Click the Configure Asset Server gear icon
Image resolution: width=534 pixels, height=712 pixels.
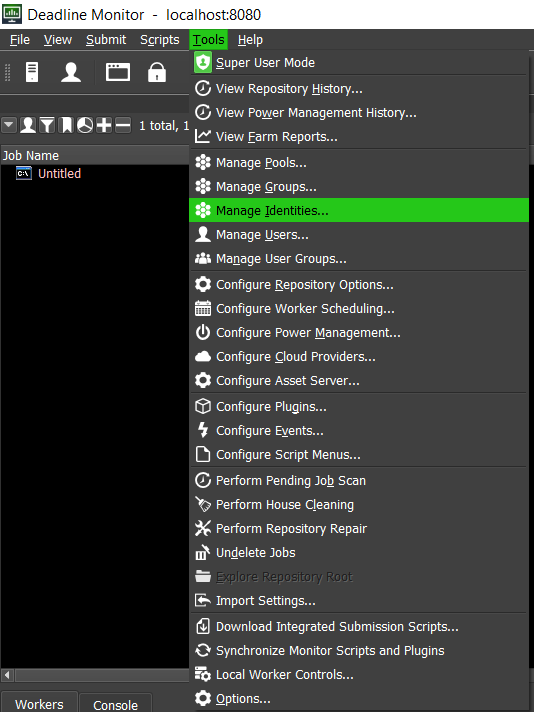click(203, 381)
